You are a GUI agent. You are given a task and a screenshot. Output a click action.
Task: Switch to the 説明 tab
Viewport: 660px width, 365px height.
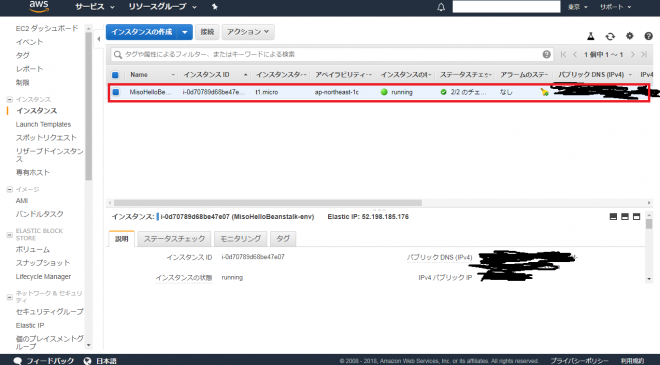[122, 239]
